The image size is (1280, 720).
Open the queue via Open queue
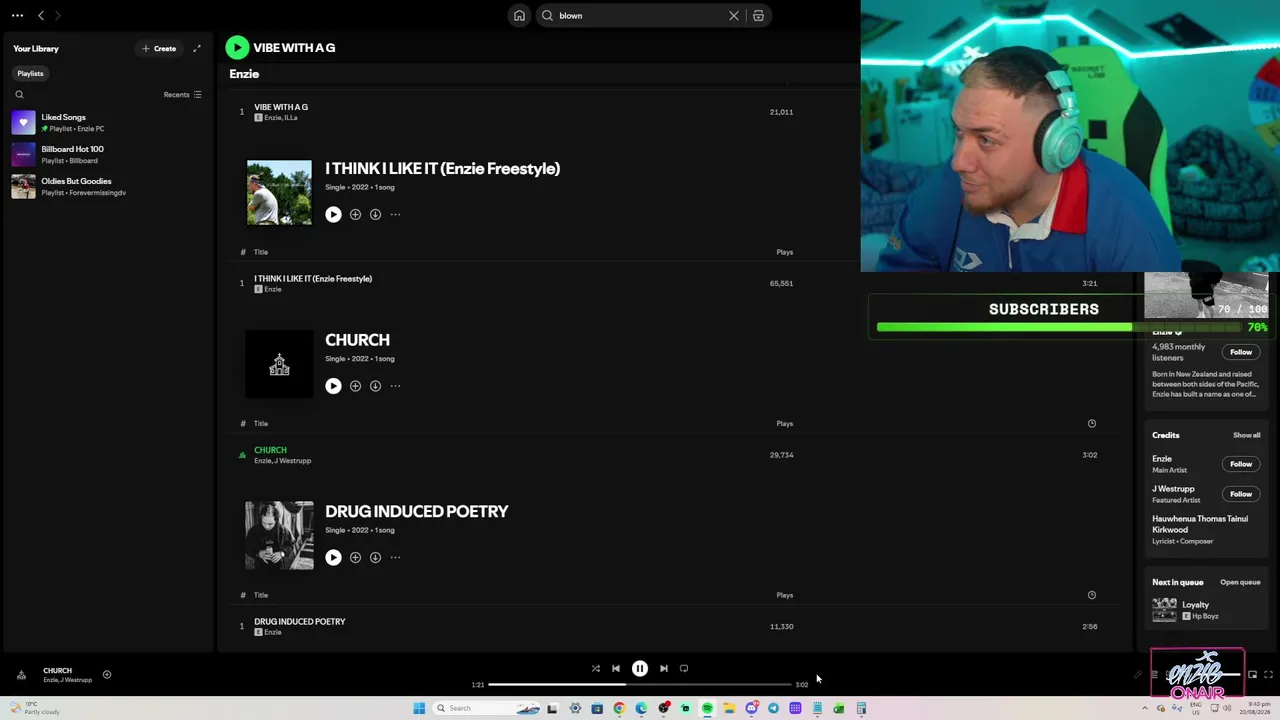1240,582
